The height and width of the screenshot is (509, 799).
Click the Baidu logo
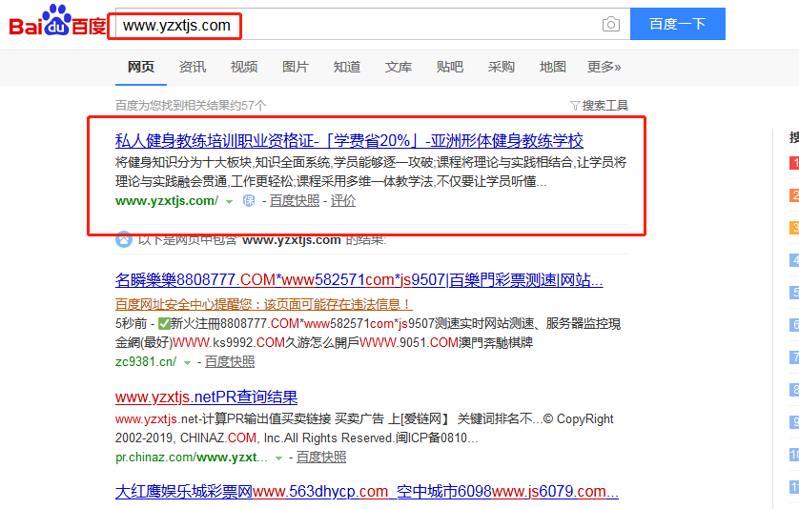click(57, 21)
